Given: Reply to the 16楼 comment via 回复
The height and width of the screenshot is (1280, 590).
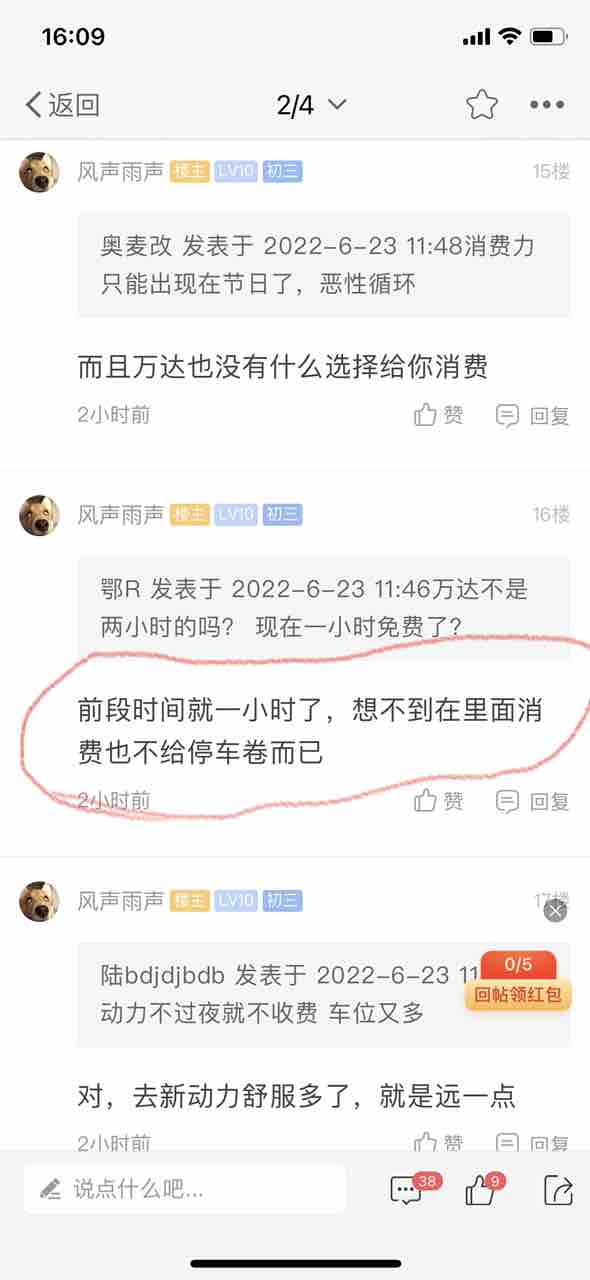Looking at the screenshot, I should pos(533,801).
